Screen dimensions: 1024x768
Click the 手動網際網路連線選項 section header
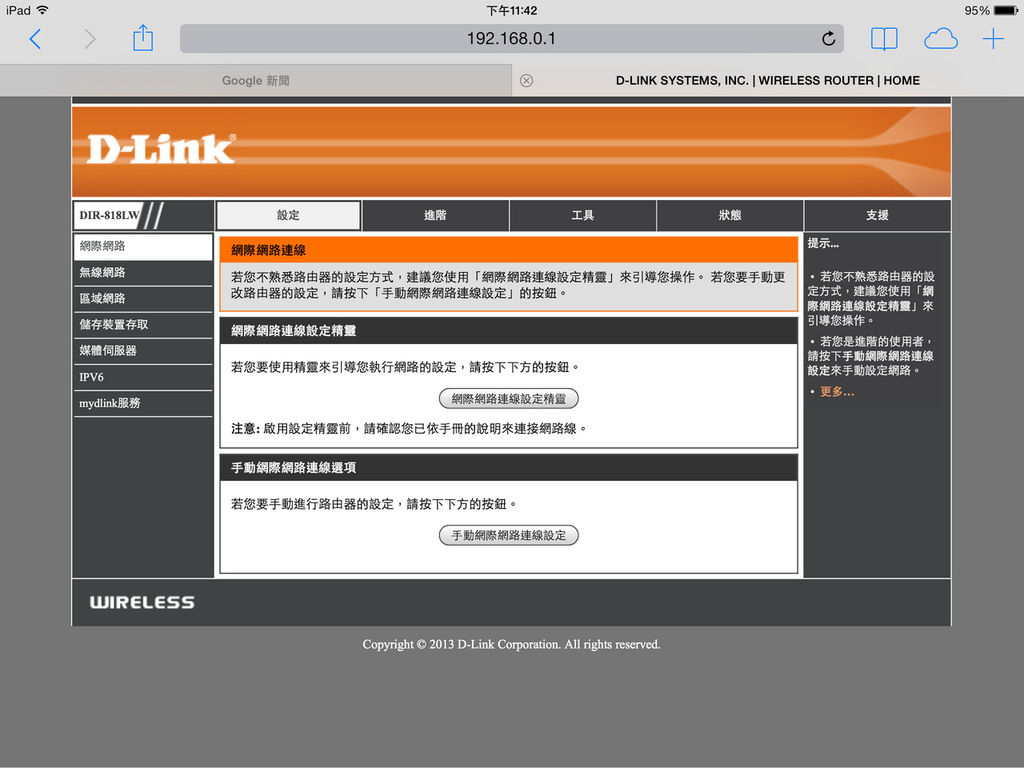[509, 468]
